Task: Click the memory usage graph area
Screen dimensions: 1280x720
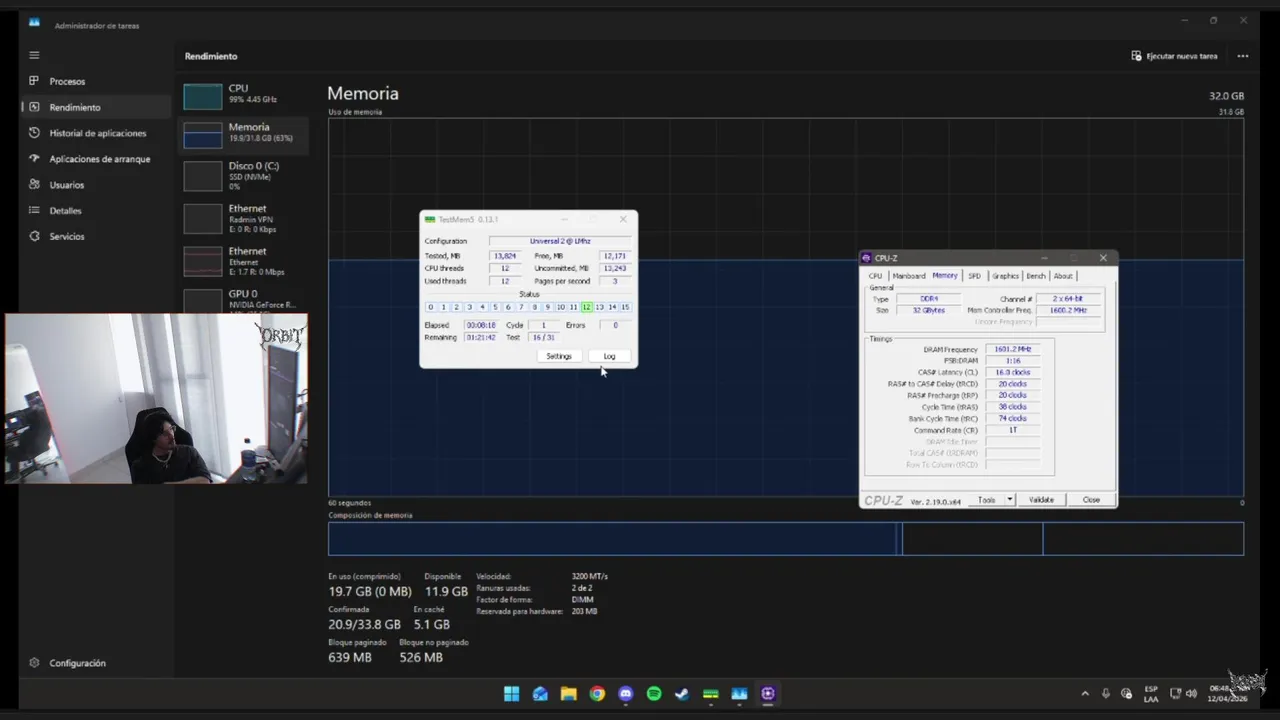Action: 786,307
